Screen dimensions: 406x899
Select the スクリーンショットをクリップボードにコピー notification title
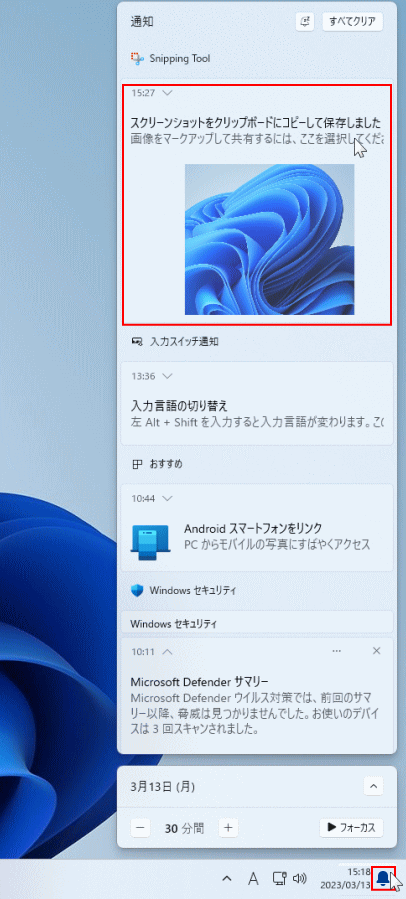click(256, 123)
